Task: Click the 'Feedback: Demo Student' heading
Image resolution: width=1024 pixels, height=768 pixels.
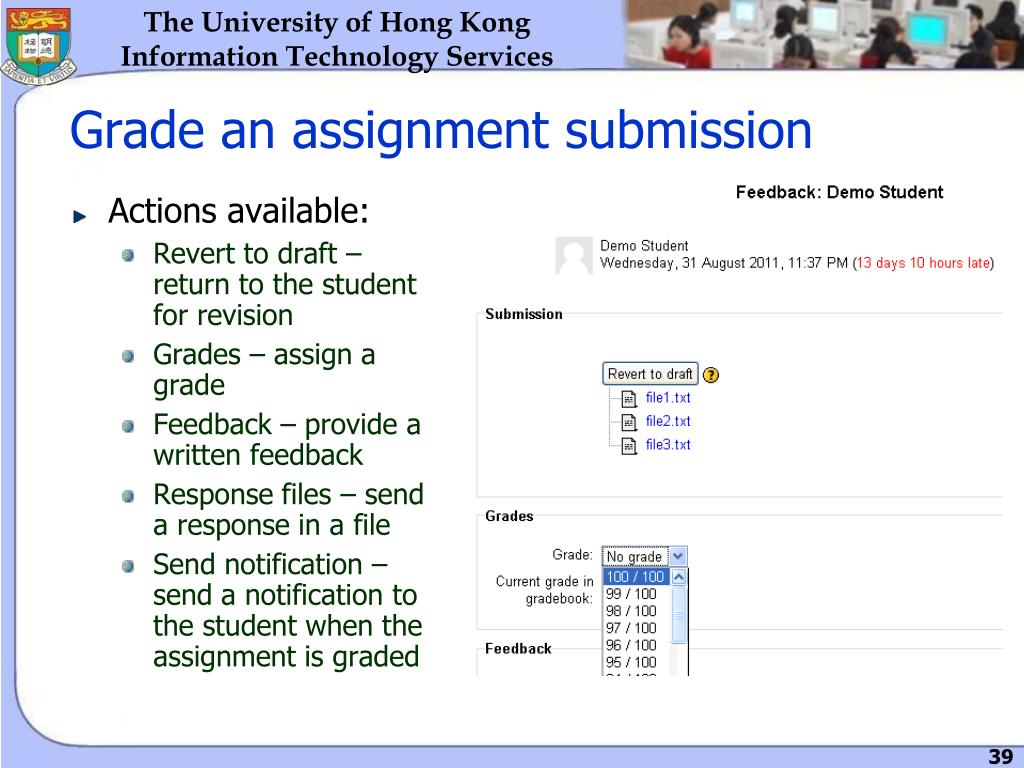Action: 839,192
